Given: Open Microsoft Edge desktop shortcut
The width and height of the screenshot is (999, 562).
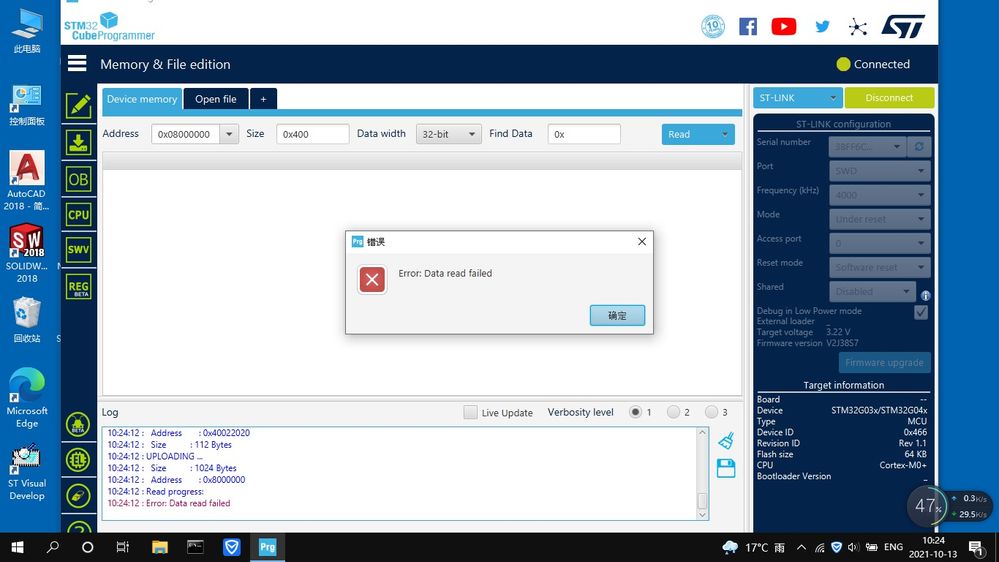Looking at the screenshot, I should tap(27, 398).
